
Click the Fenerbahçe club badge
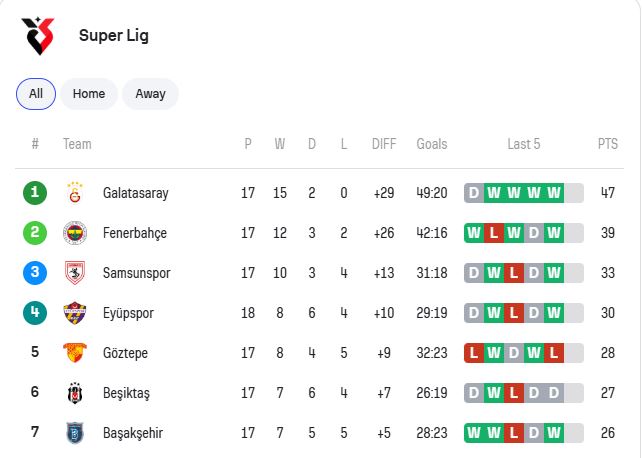(75, 233)
